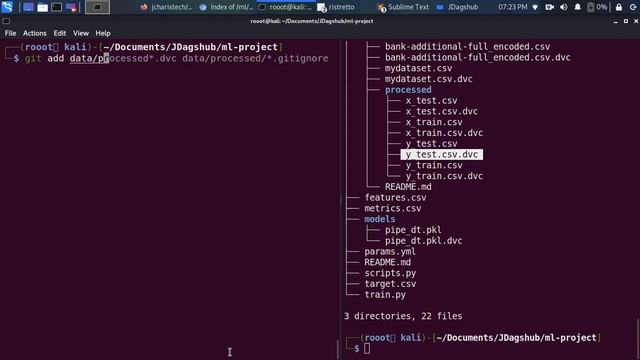Select the active workspace switcher box
This screenshot has width=640, height=360.
coord(97,7)
